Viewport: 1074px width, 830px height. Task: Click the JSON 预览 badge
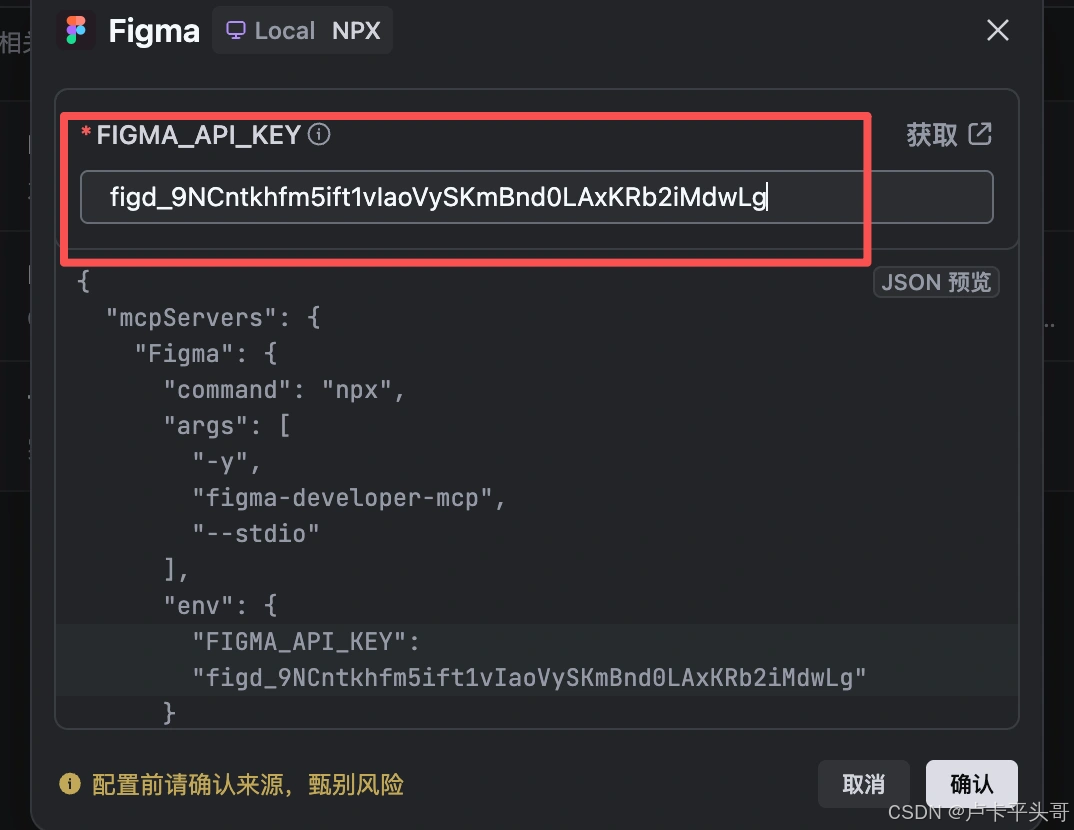pos(936,282)
